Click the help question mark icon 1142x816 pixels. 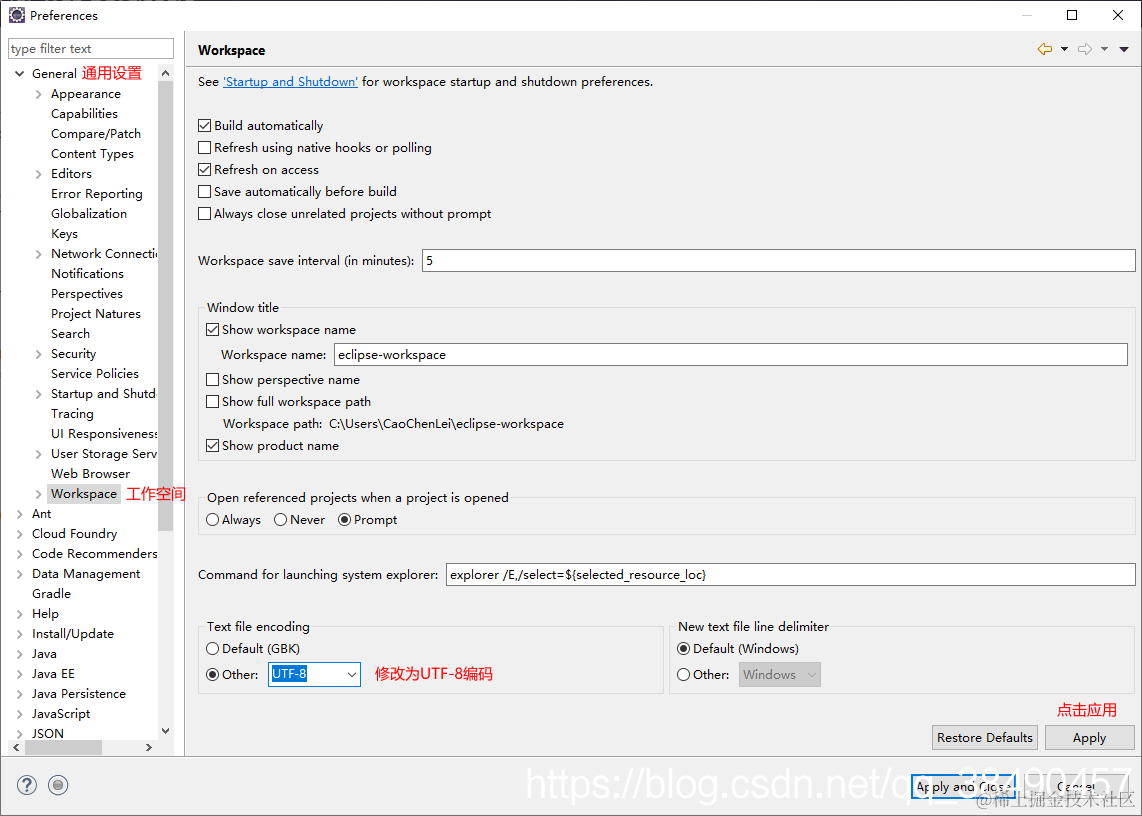27,785
